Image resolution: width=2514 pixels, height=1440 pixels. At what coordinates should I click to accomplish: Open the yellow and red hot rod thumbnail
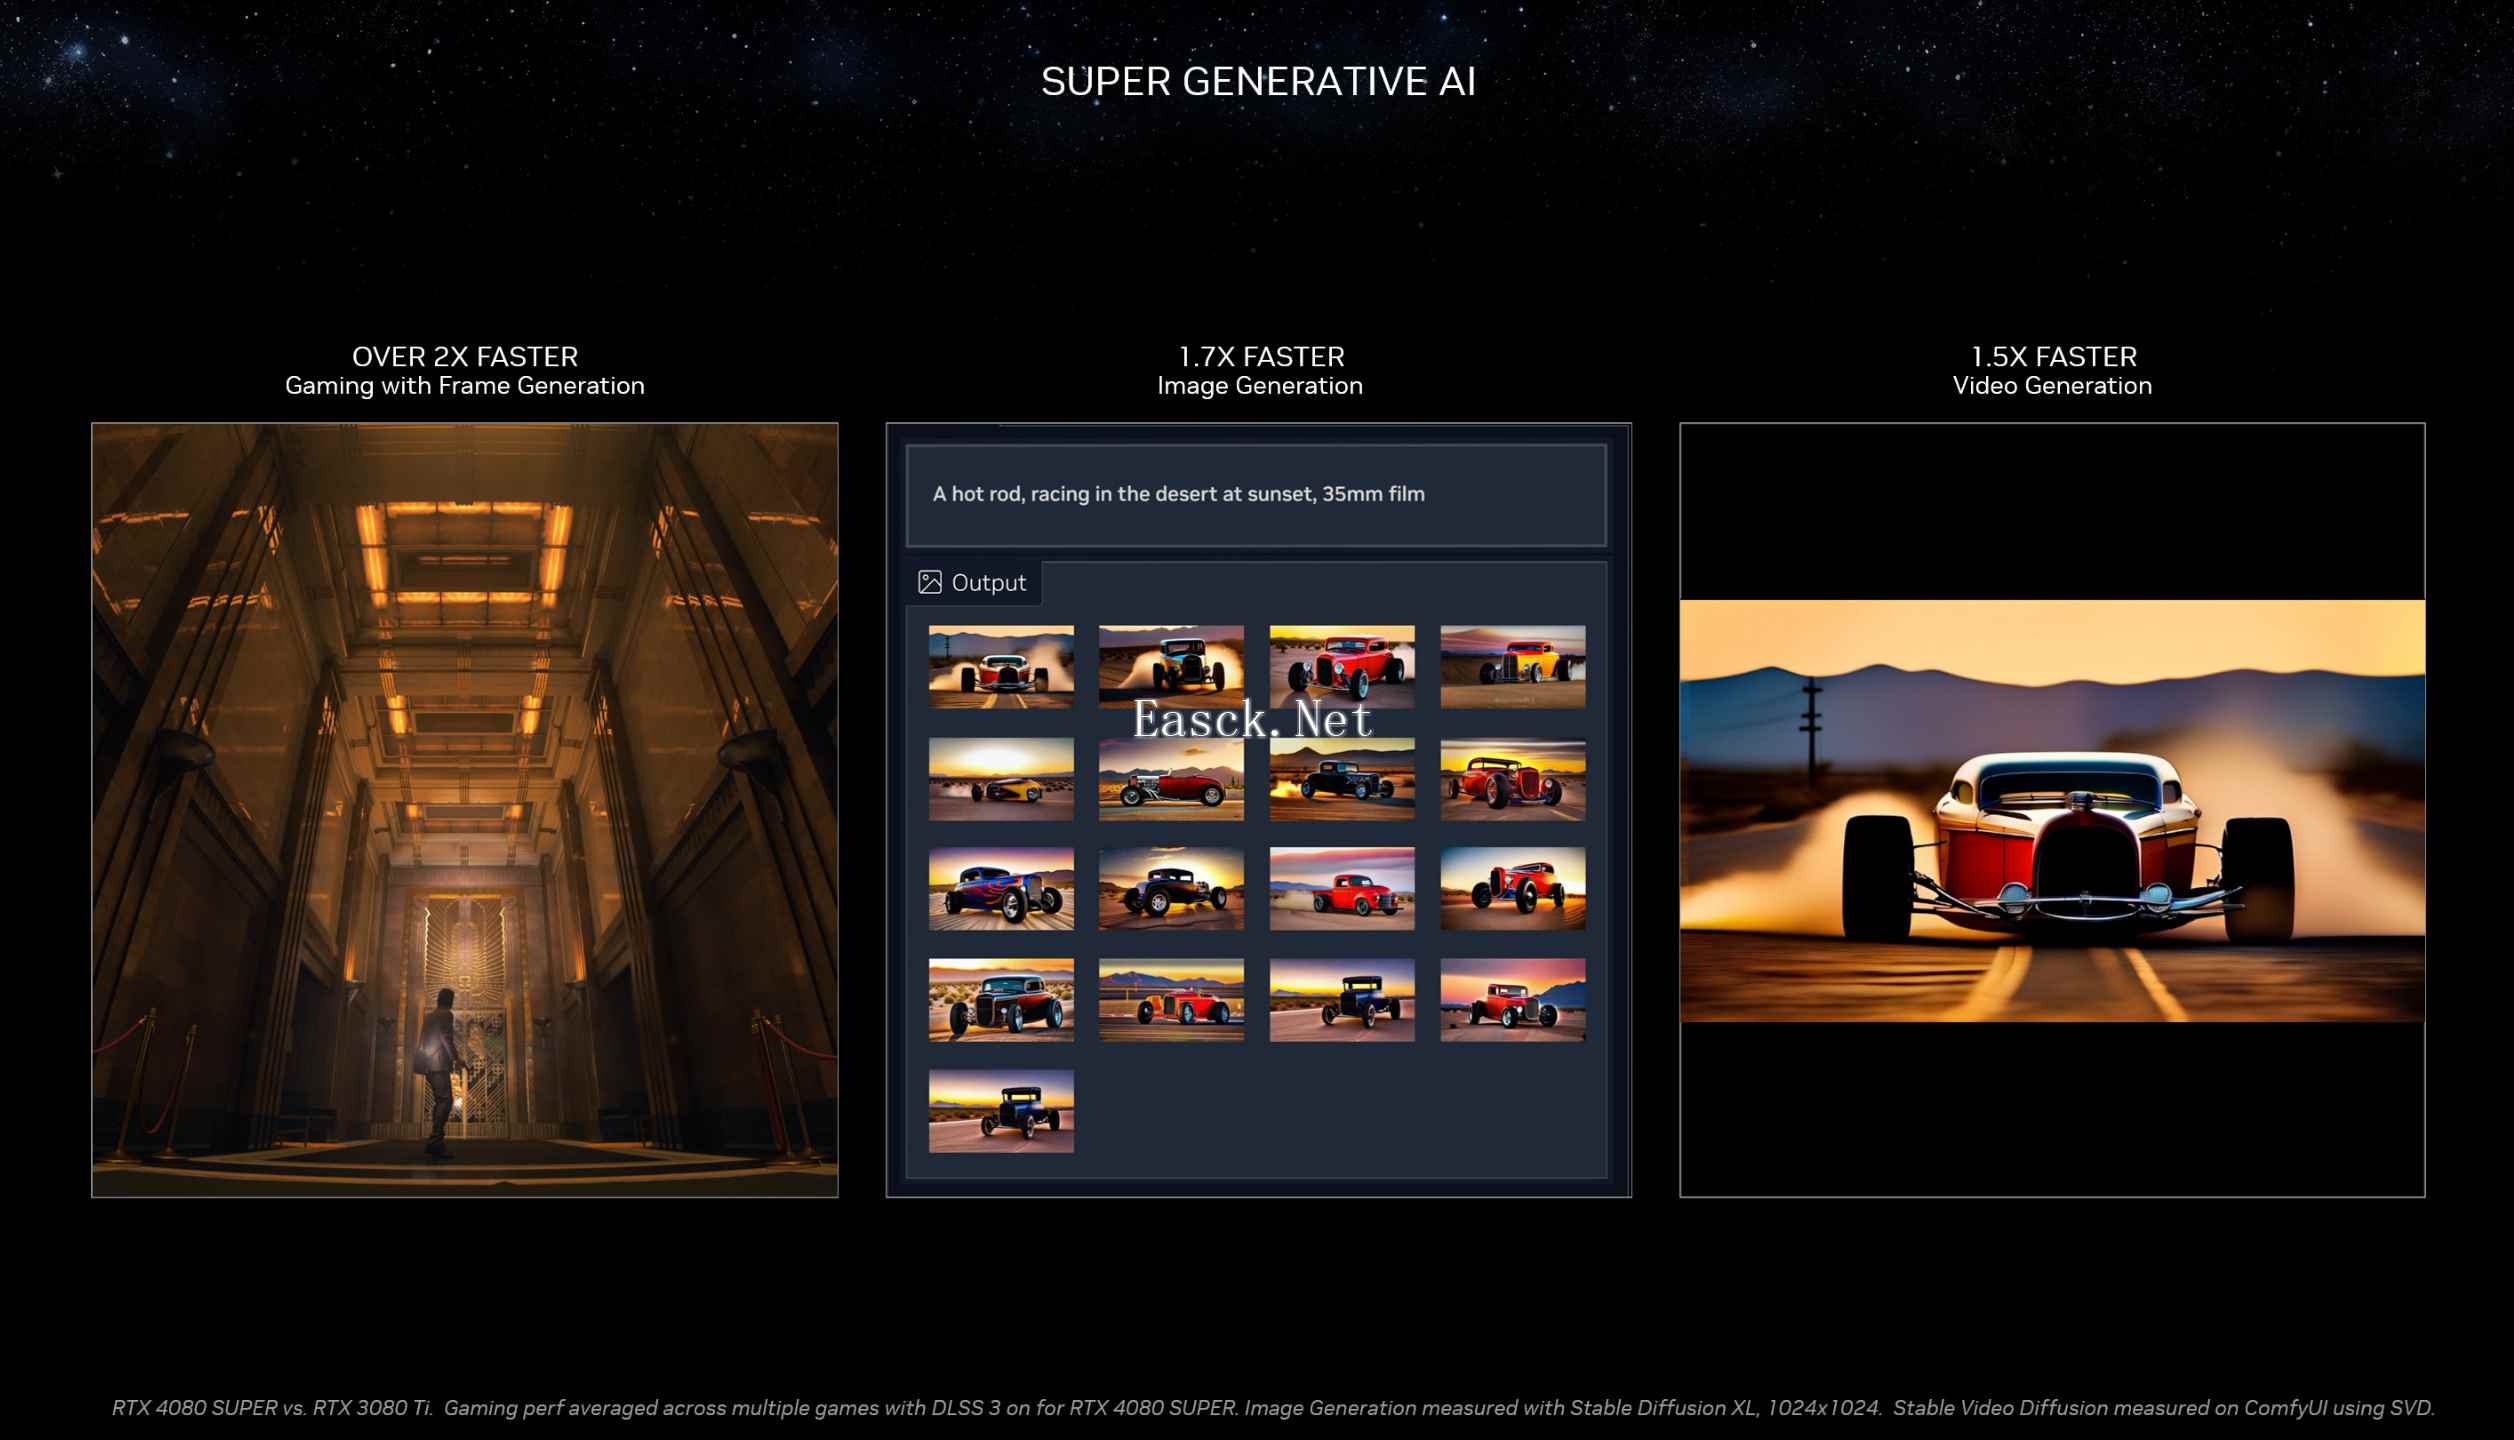[x=1512, y=666]
